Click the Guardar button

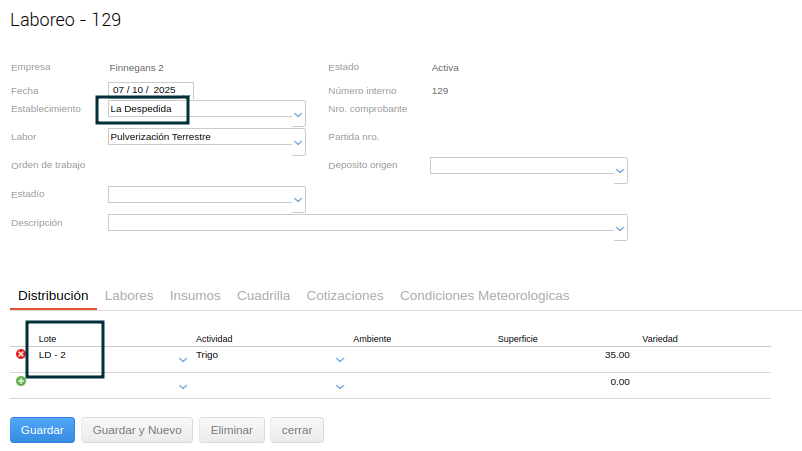point(42,430)
